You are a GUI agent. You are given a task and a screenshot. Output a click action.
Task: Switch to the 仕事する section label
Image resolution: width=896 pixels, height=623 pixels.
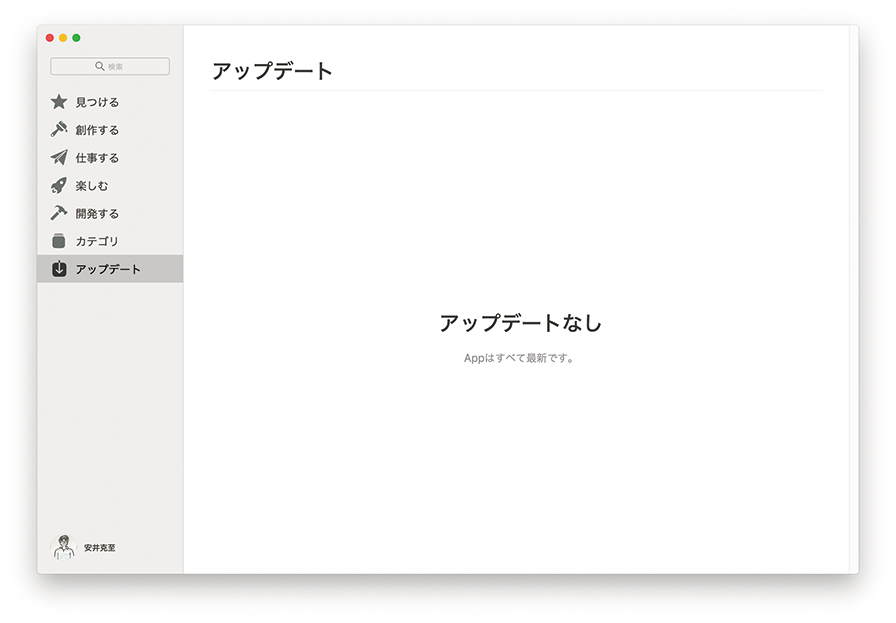coord(97,158)
